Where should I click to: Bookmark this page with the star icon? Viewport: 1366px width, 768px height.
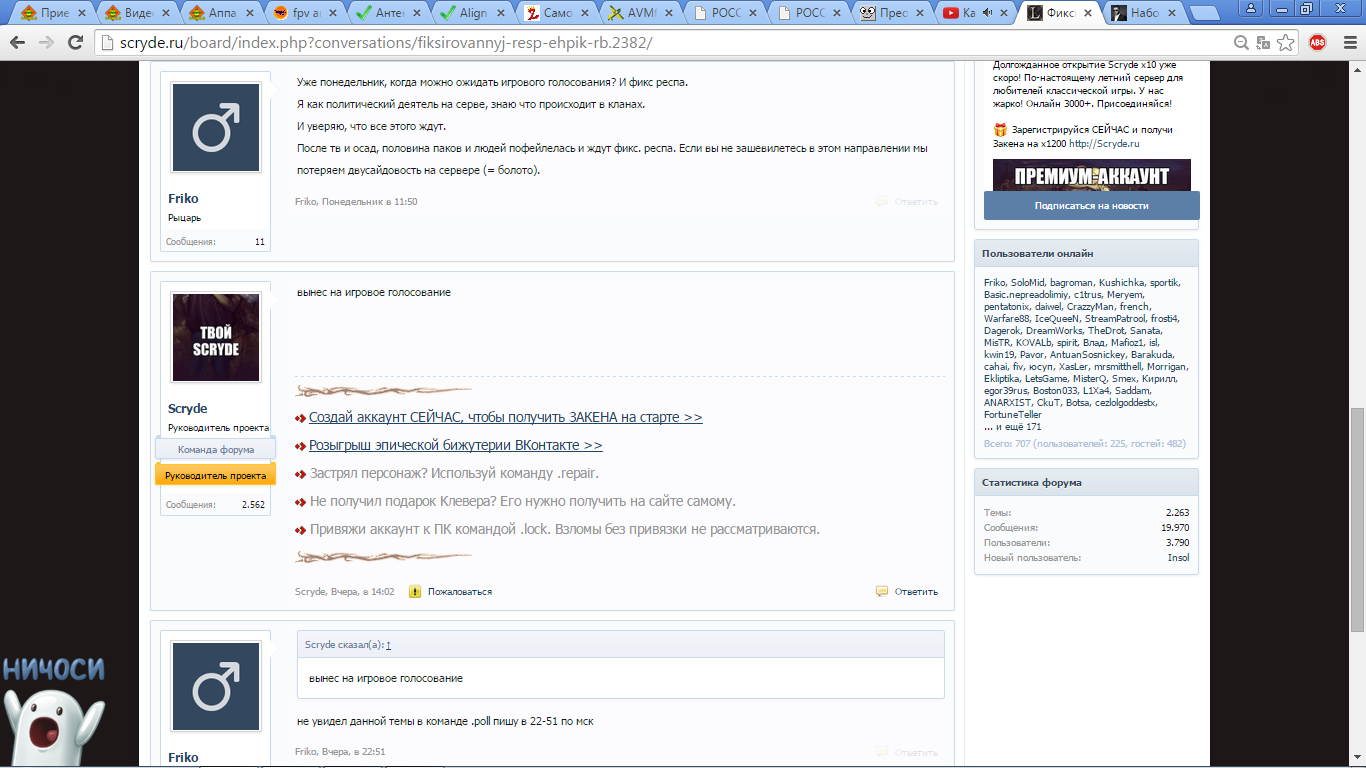(x=1286, y=43)
